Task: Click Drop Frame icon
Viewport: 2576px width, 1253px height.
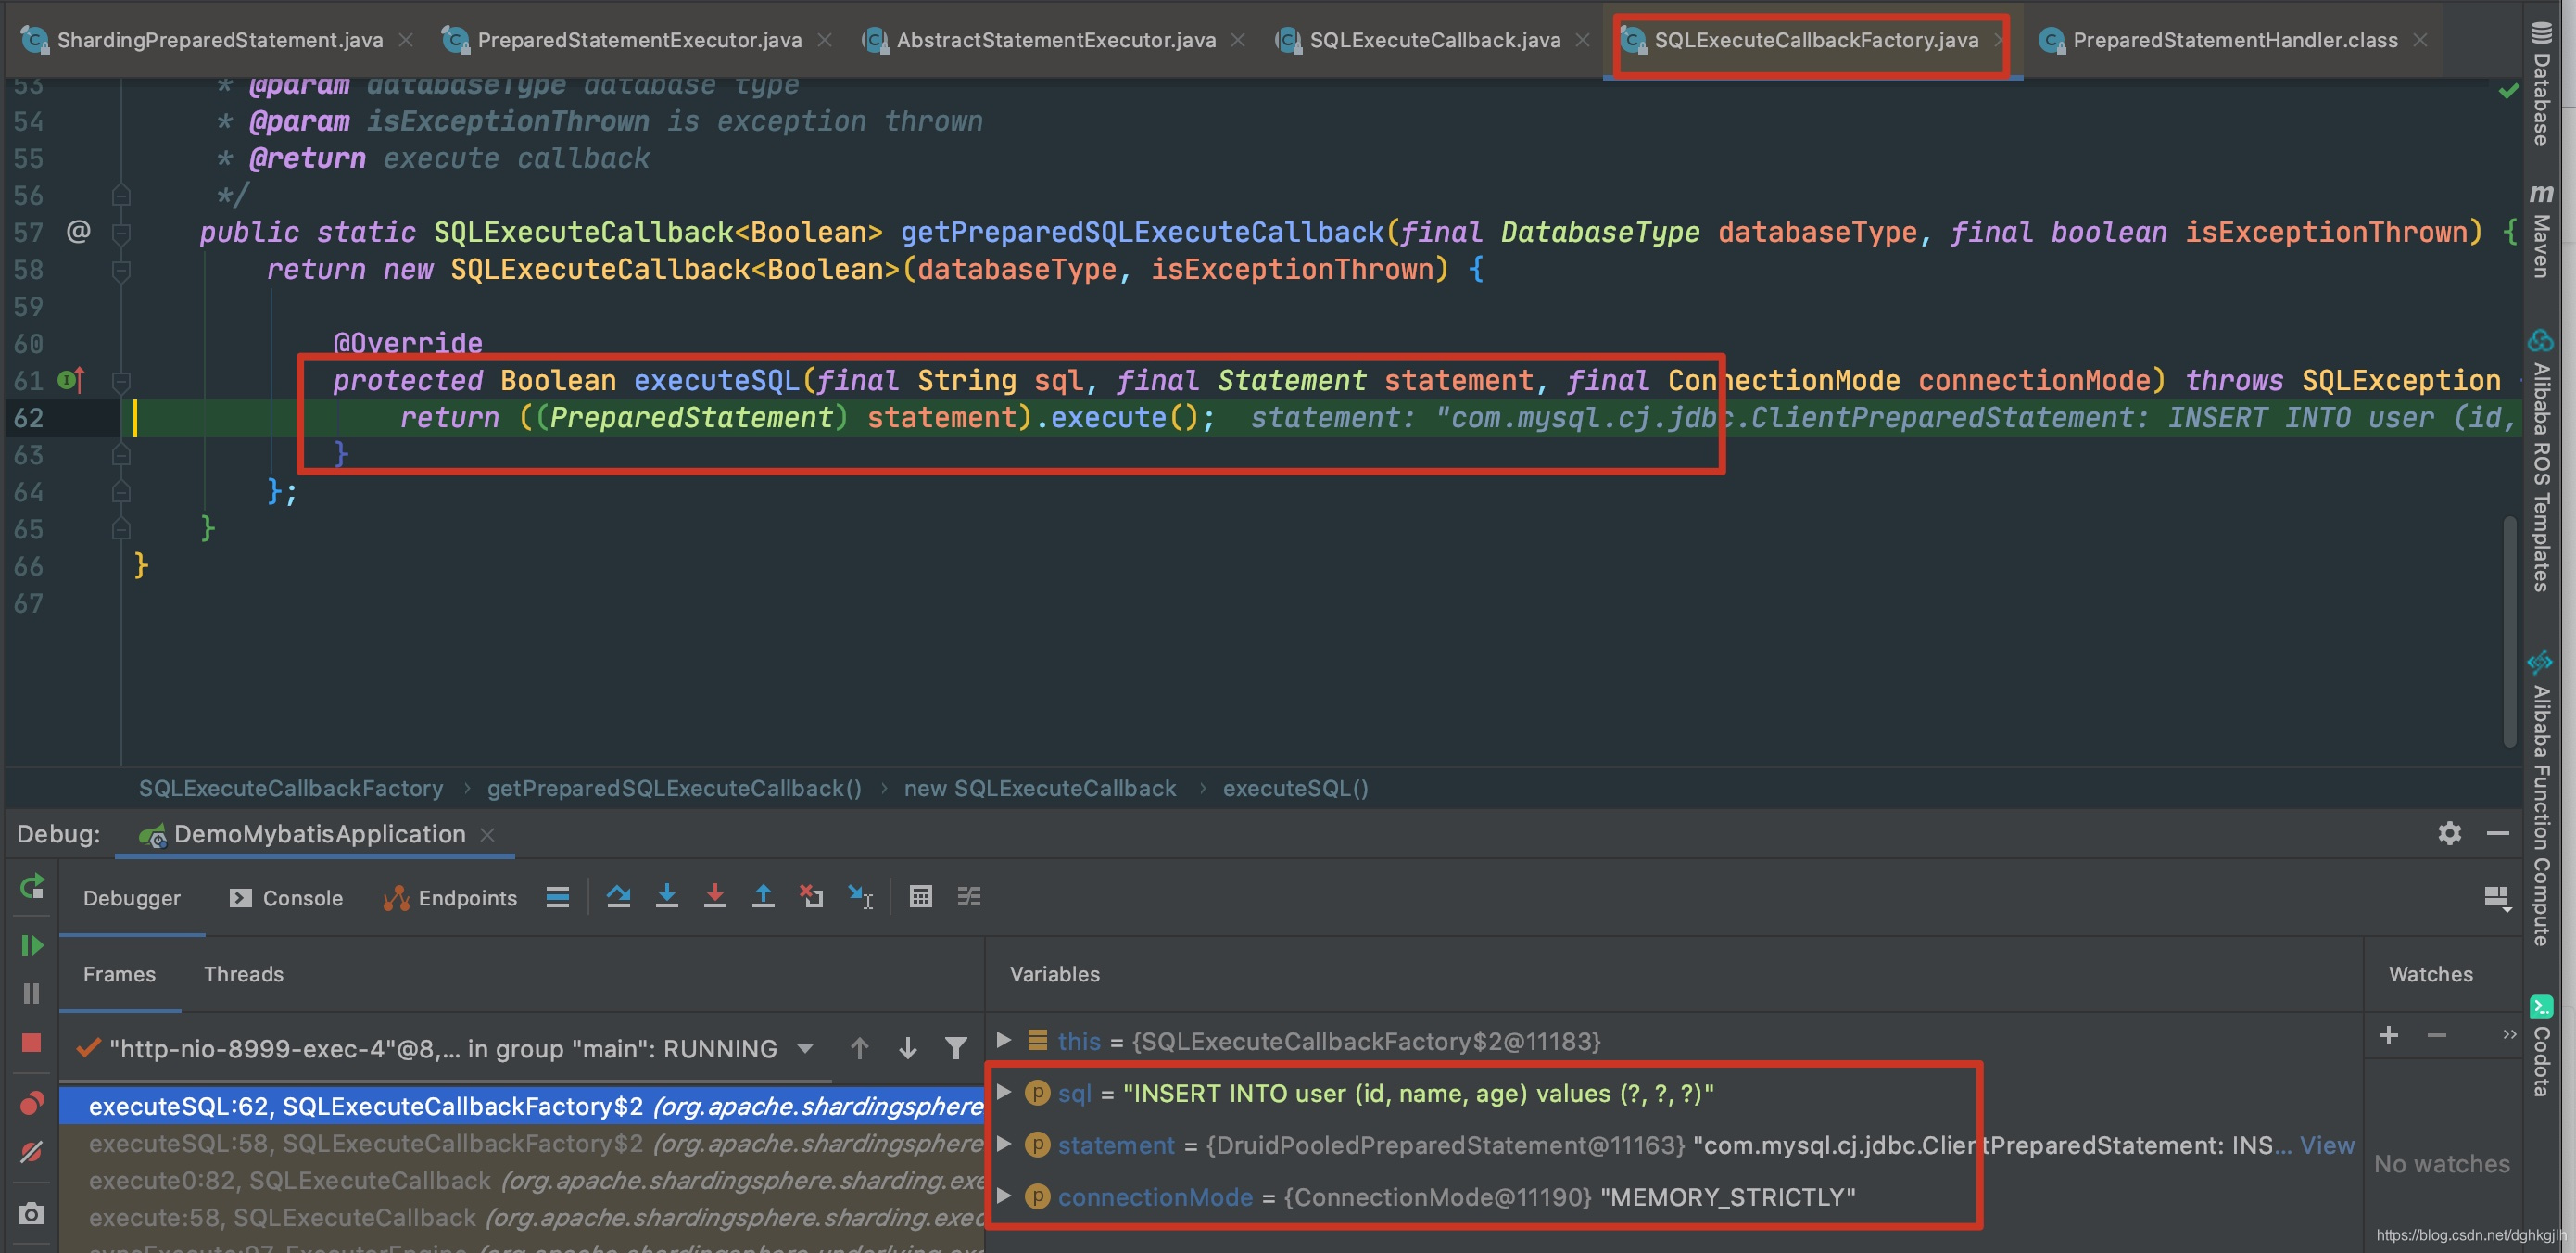Action: pos(811,897)
